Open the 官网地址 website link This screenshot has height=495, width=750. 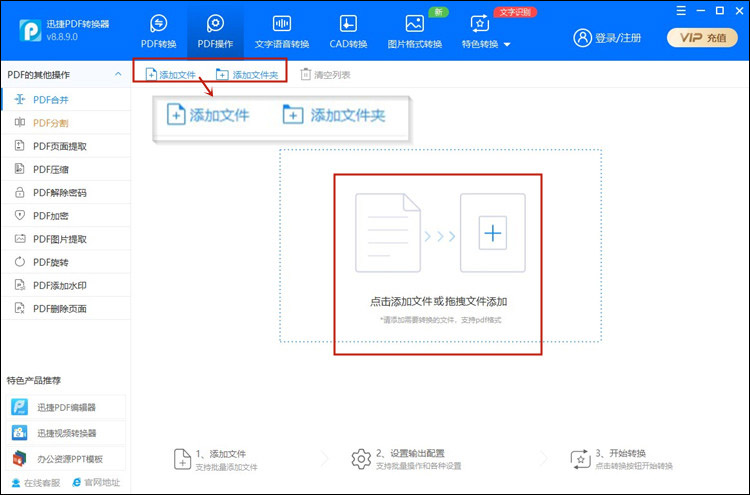tap(96, 483)
